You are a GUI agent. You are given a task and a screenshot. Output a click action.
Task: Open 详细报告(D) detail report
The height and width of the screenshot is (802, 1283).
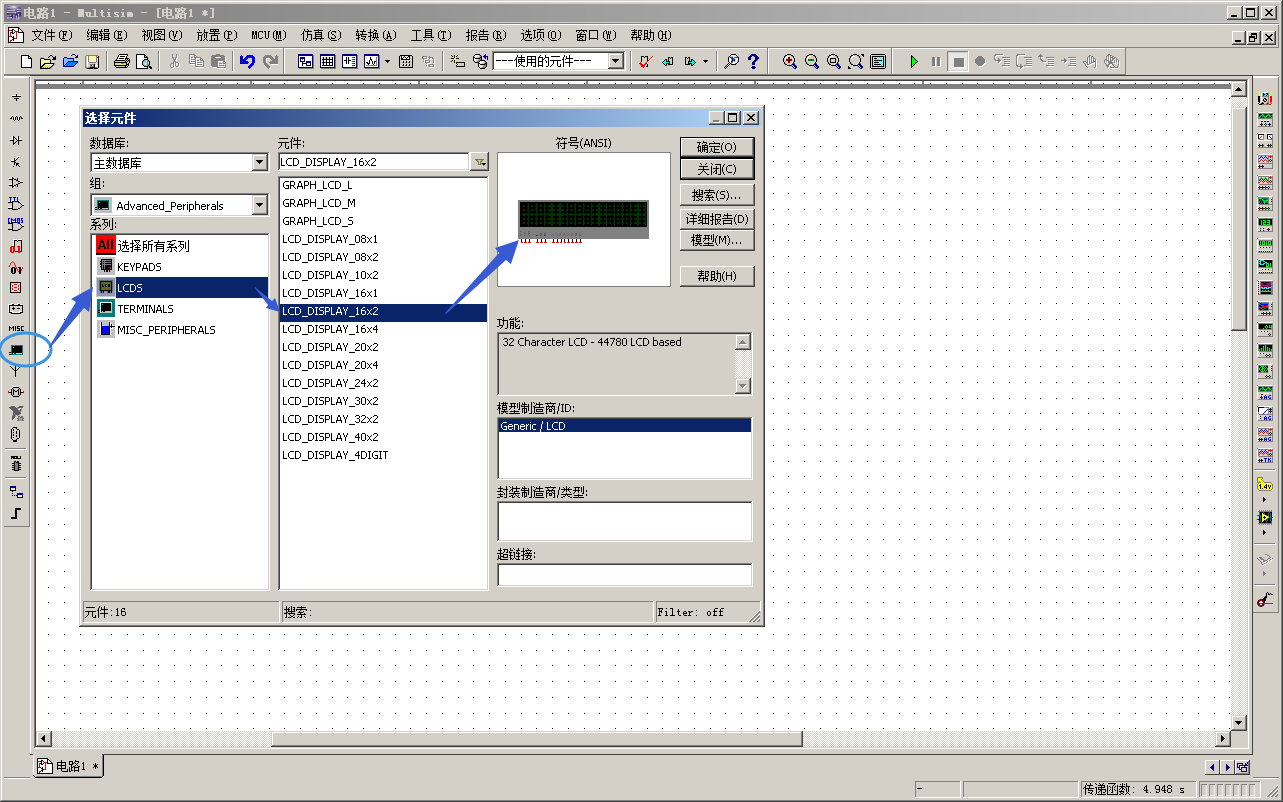coord(717,218)
